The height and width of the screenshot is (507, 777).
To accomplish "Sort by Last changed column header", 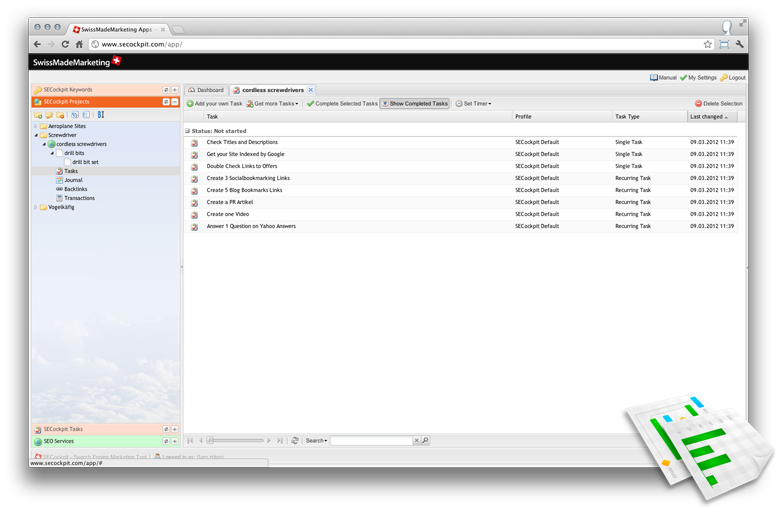I will (x=712, y=116).
